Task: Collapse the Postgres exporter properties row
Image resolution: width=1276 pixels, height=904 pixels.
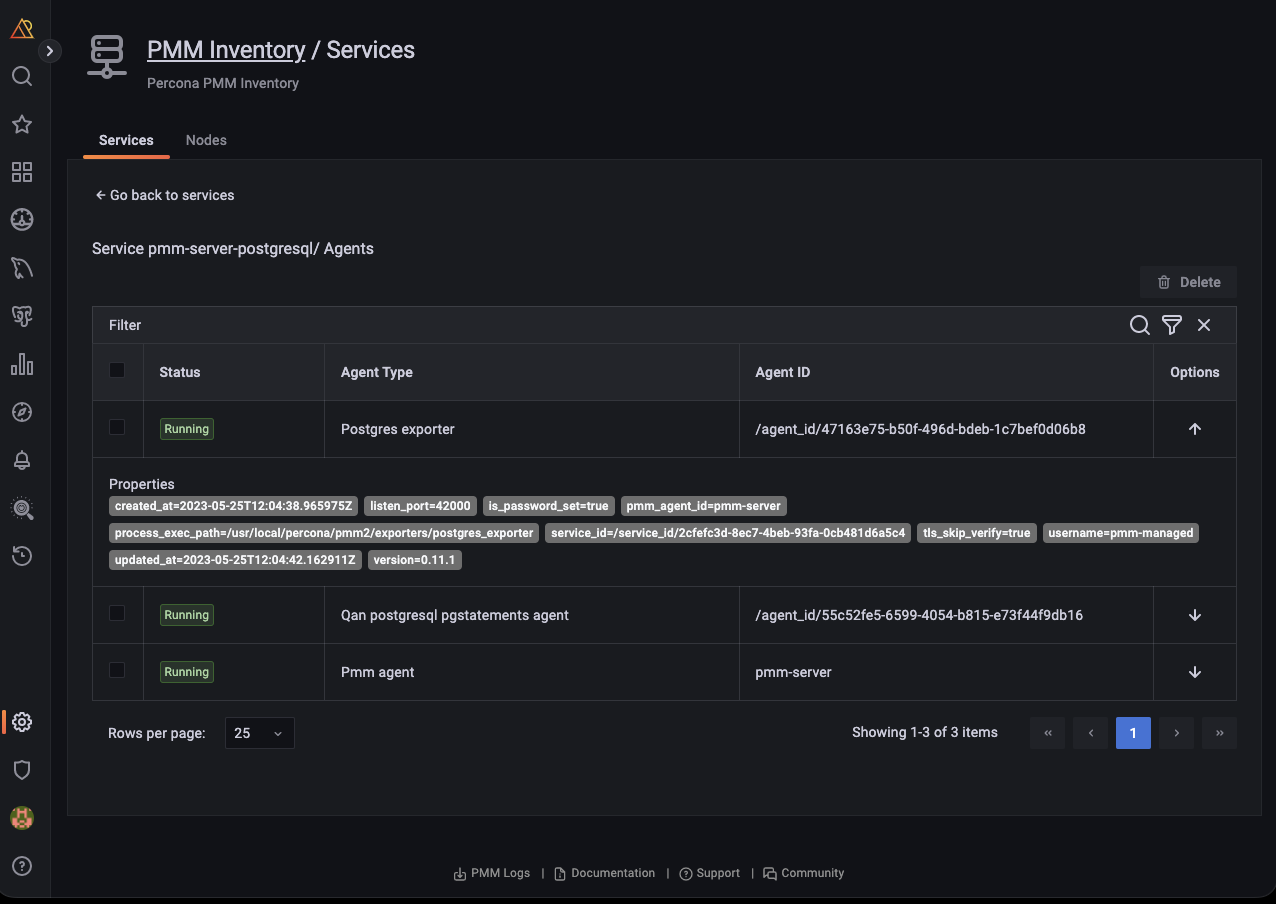Action: (x=1194, y=429)
